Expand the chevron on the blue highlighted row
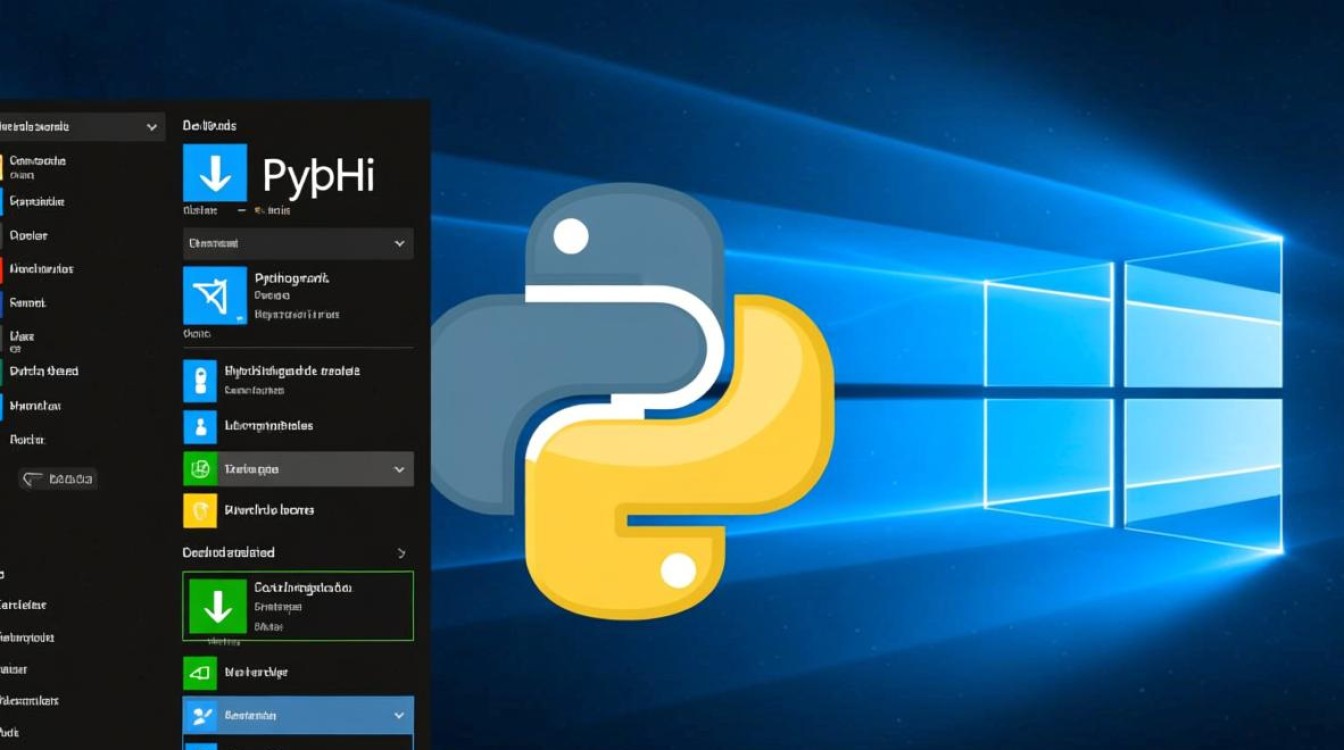Screen dimensions: 1344x750 pos(399,716)
